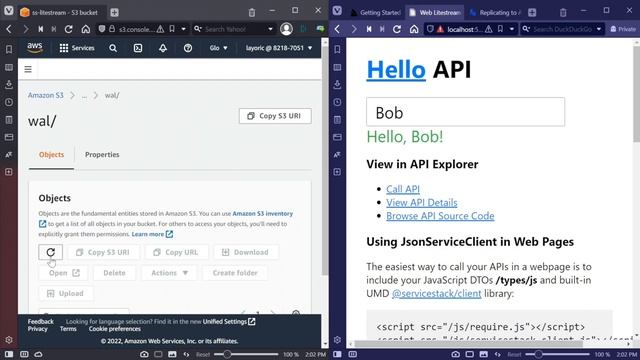Open AWS CloudShell icon in console header

(x=138, y=48)
